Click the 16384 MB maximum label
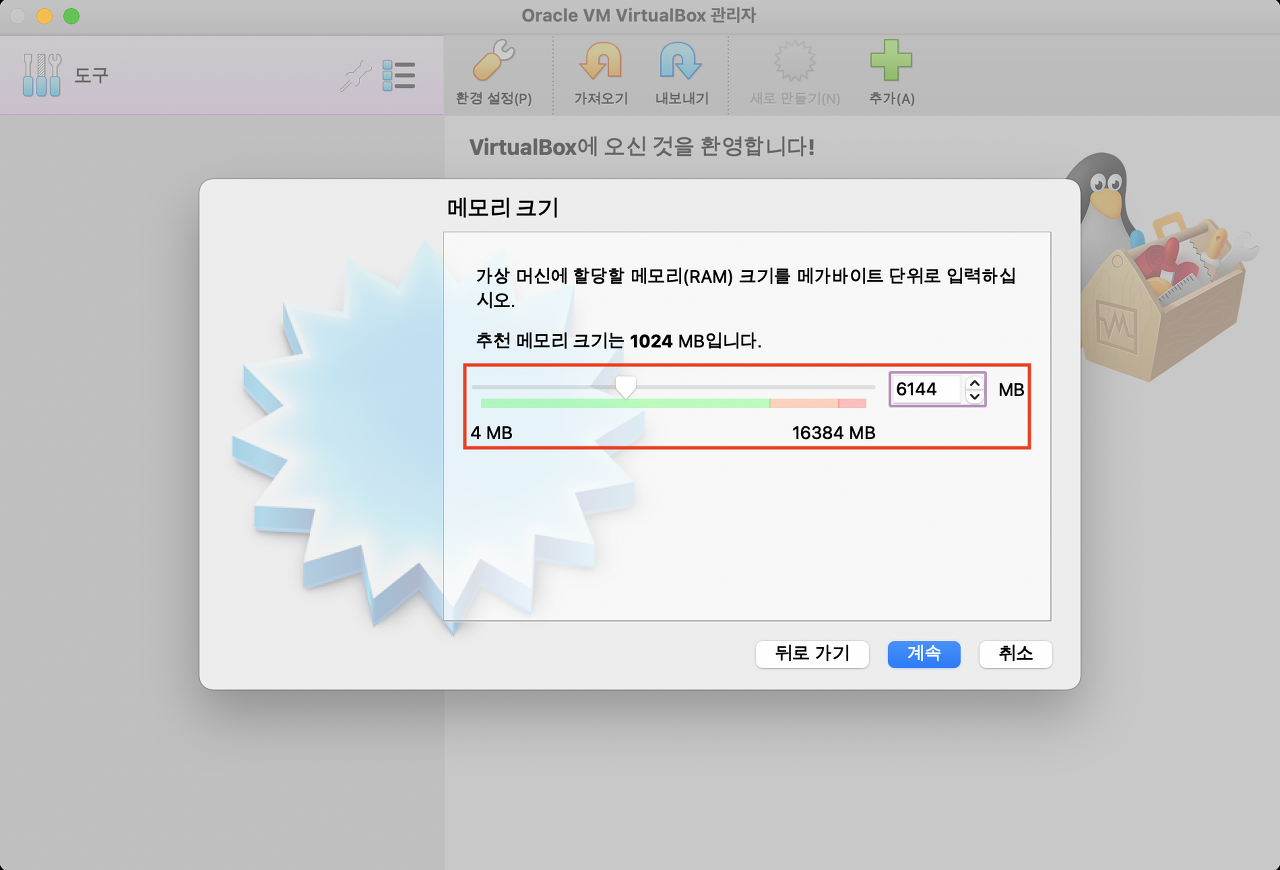The image size is (1280, 870). pos(834,433)
